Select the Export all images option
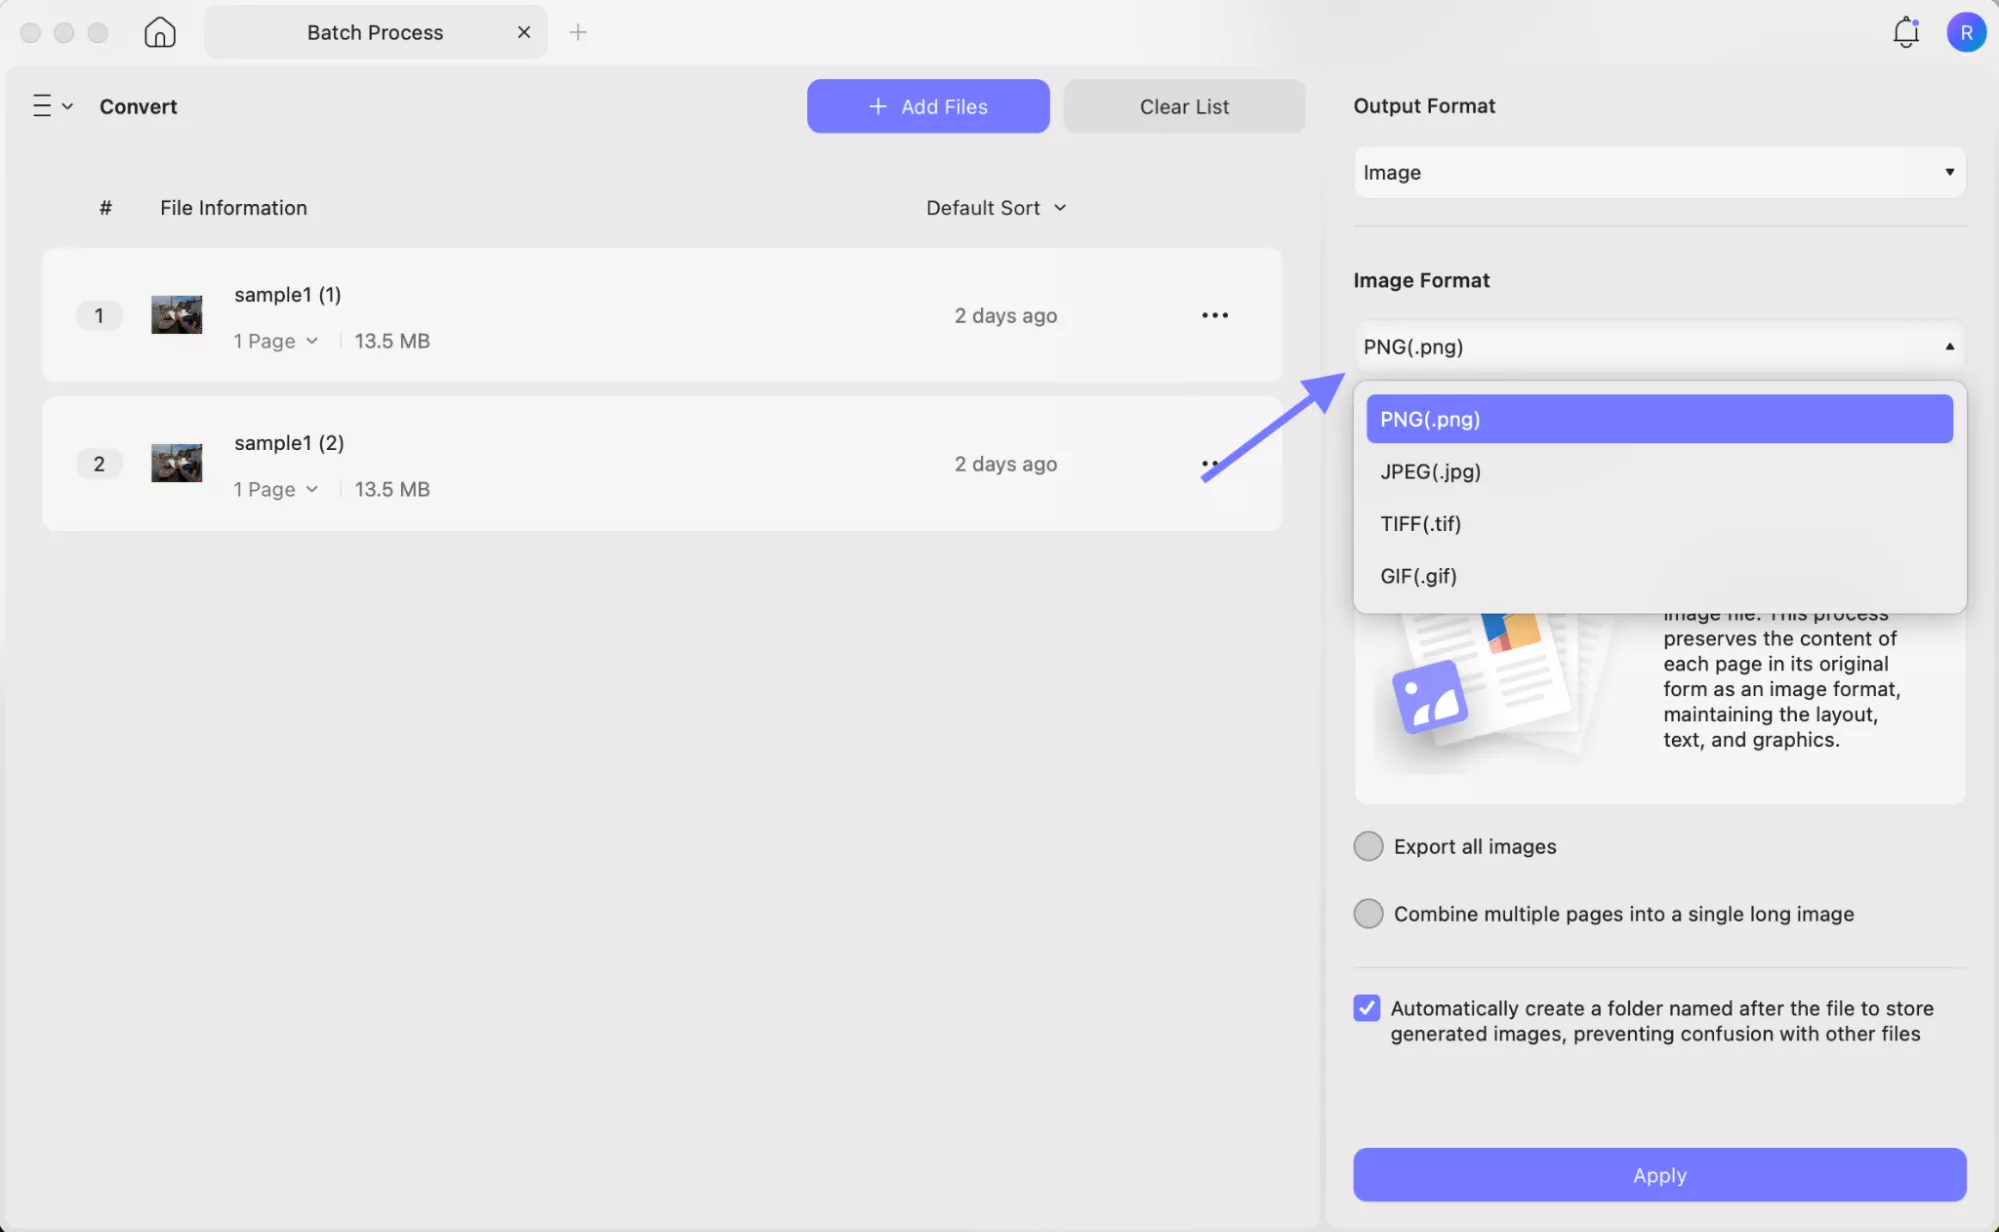 click(x=1368, y=845)
